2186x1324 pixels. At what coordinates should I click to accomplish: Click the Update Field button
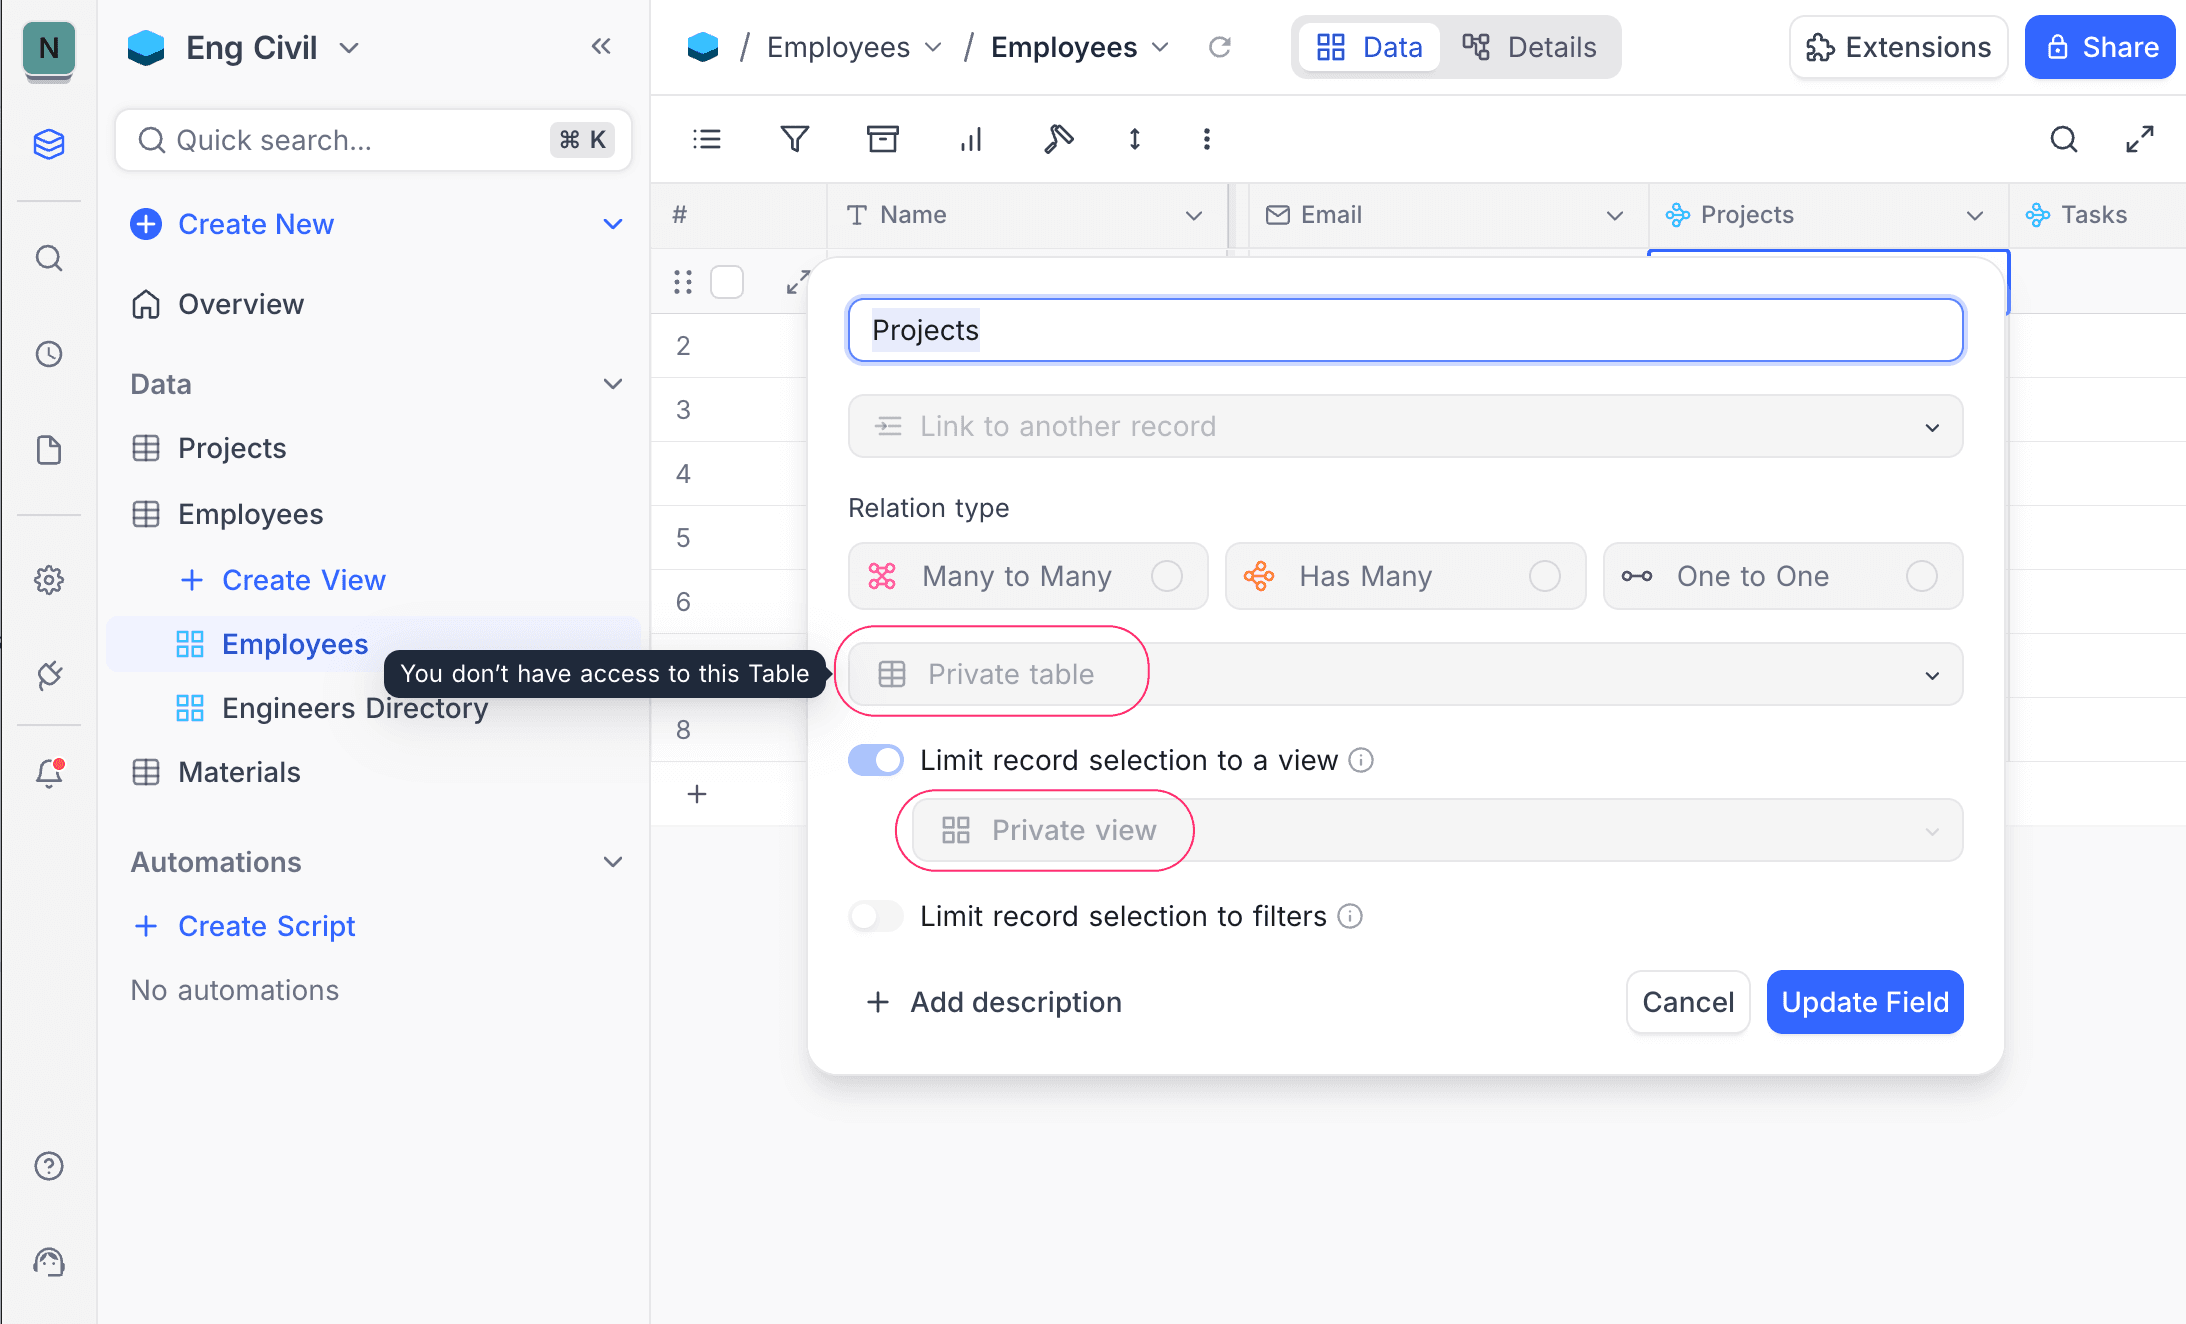tap(1864, 1002)
